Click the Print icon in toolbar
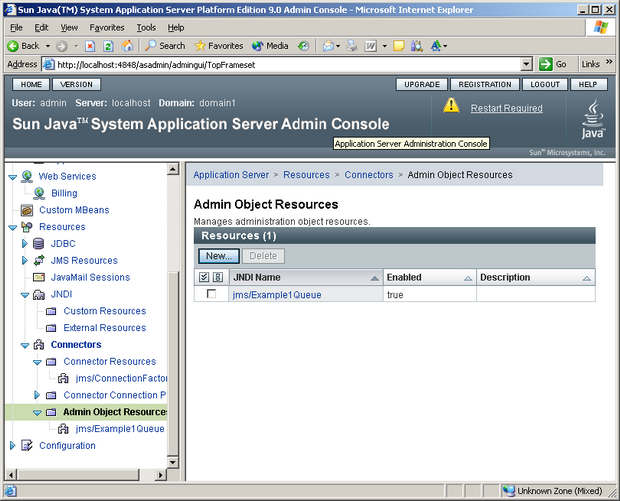Image resolution: width=620 pixels, height=501 pixels. (352, 46)
